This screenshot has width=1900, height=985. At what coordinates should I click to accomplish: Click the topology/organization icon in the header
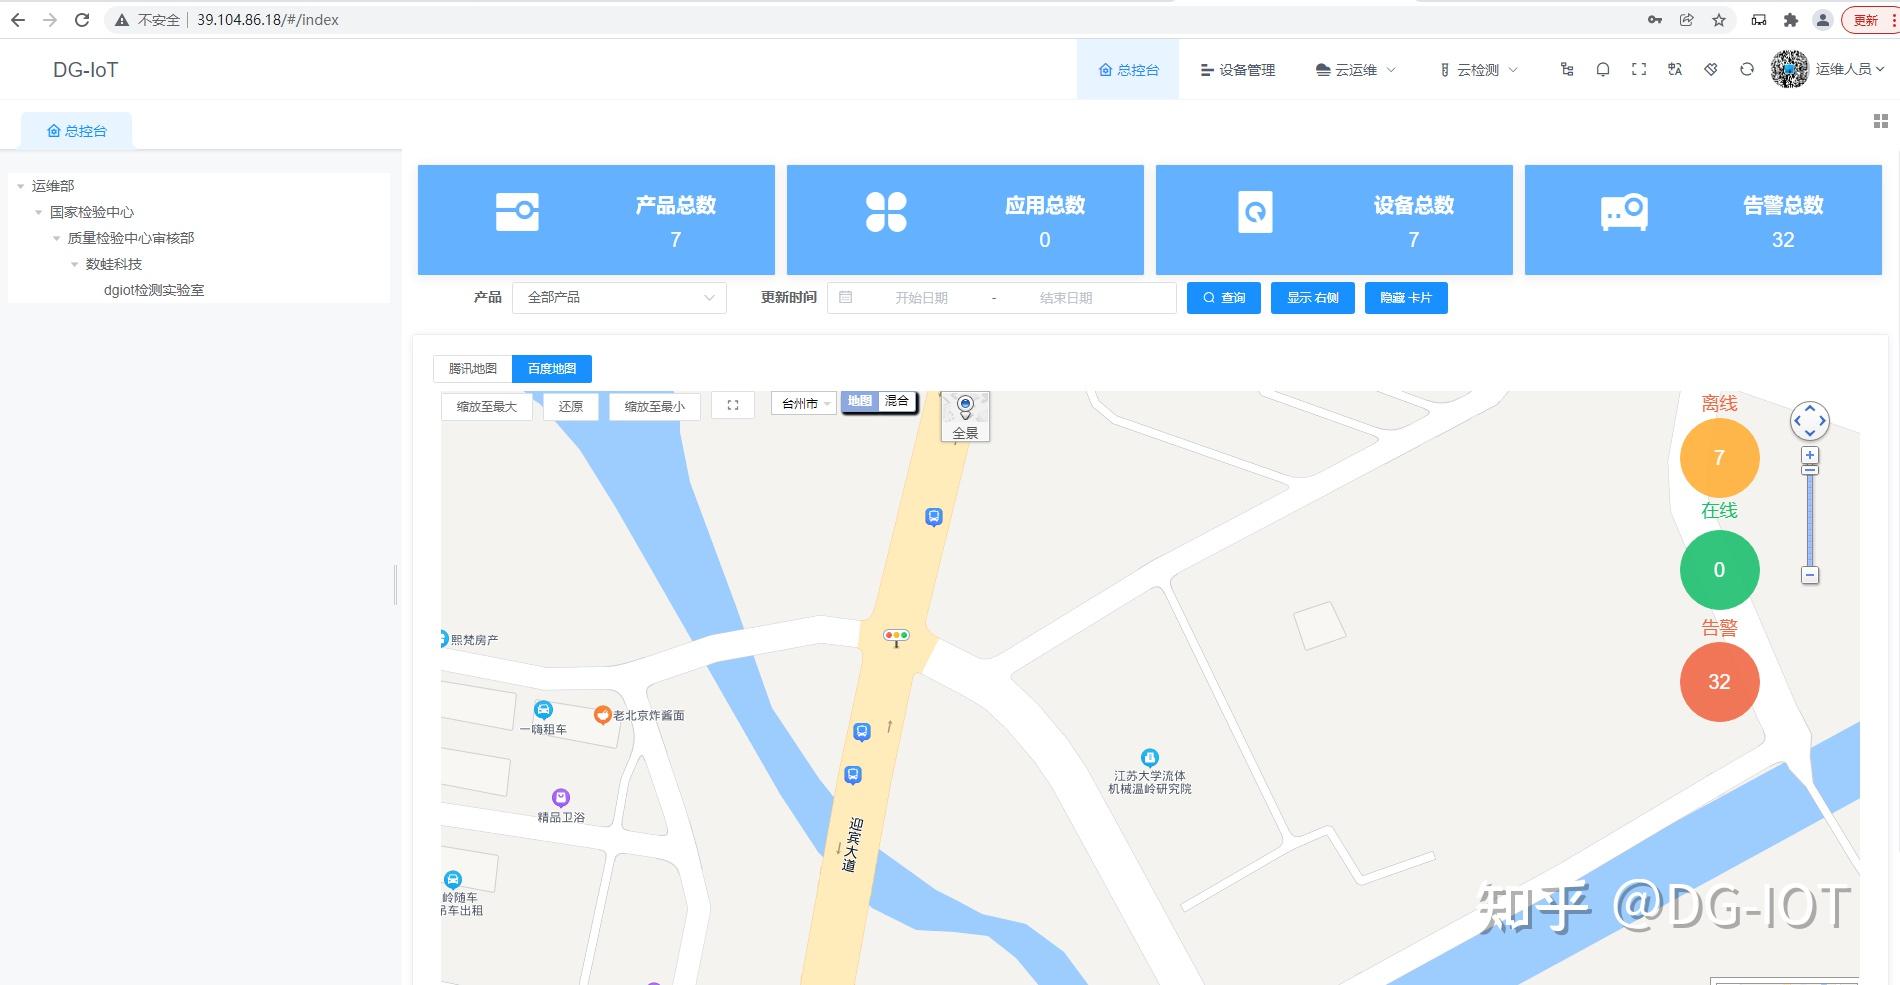coord(1567,69)
